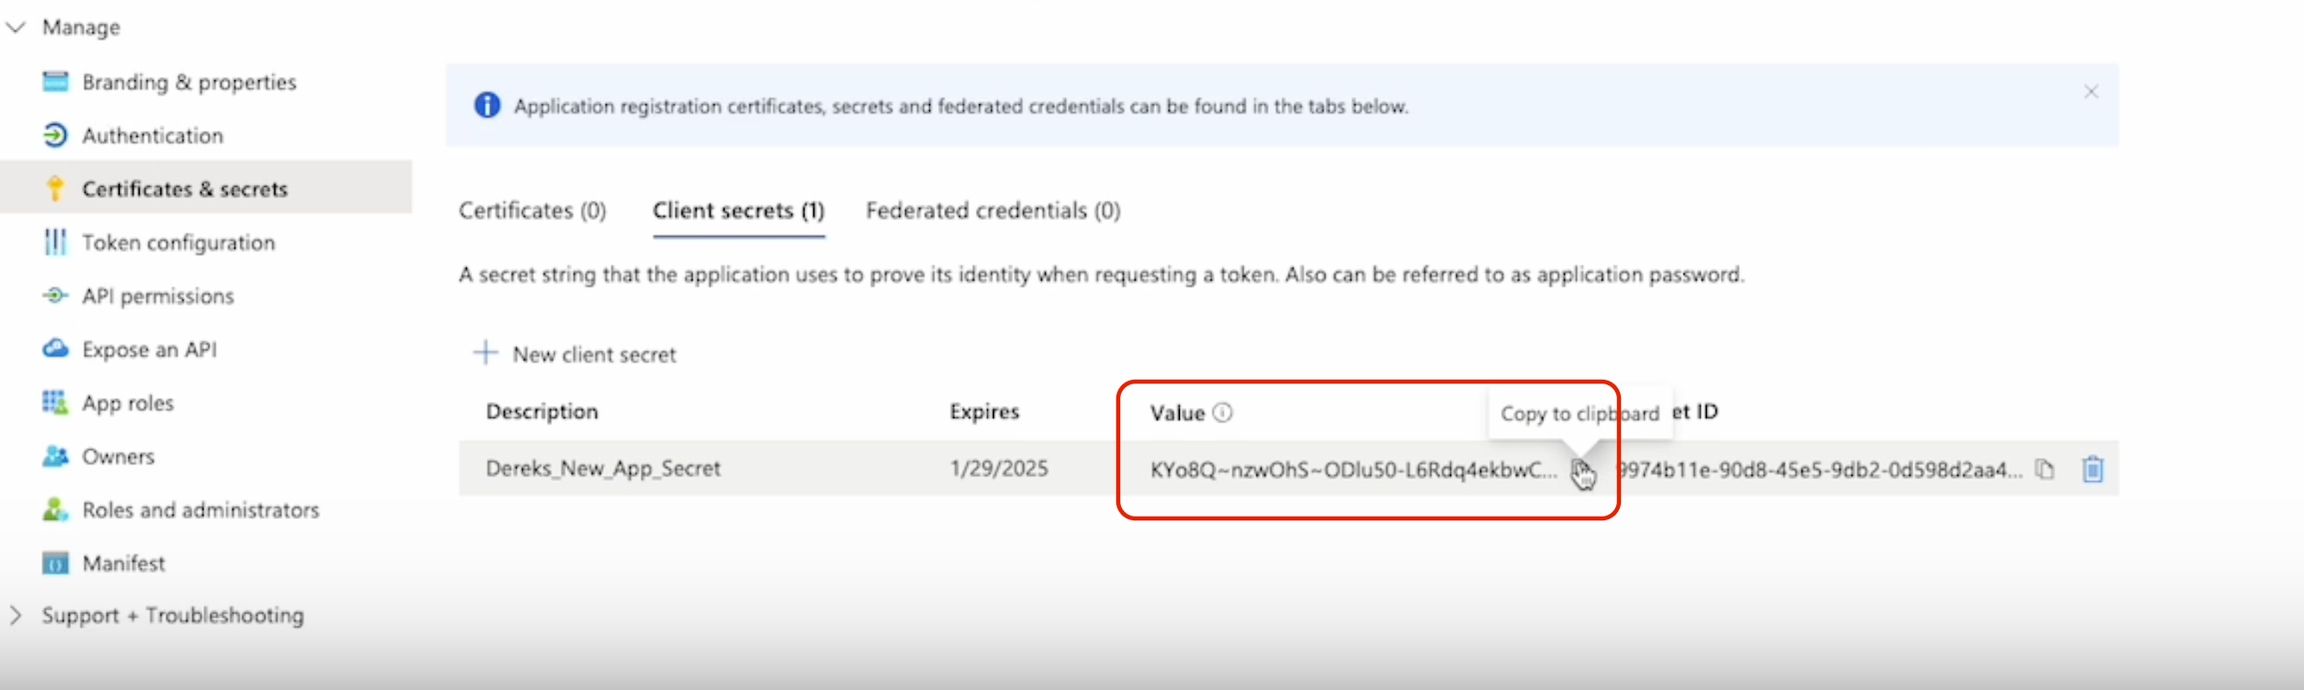
Task: Copy the Secret ID to clipboard
Action: coord(2045,470)
